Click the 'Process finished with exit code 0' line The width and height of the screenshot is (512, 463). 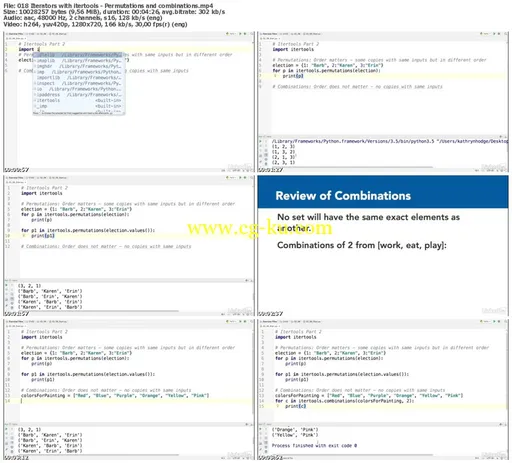click(x=314, y=446)
